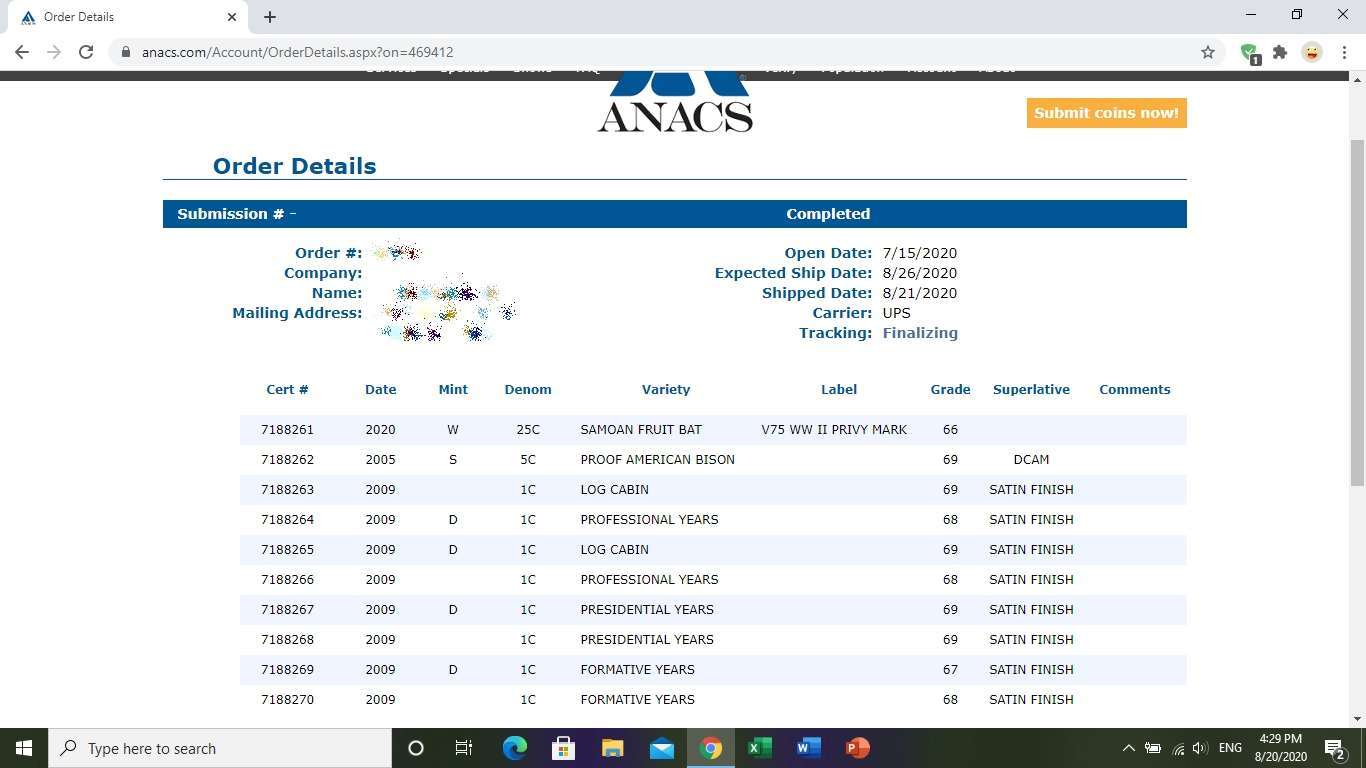This screenshot has height=768, width=1366.
Task: Select cert number 7188269
Action: tap(287, 670)
